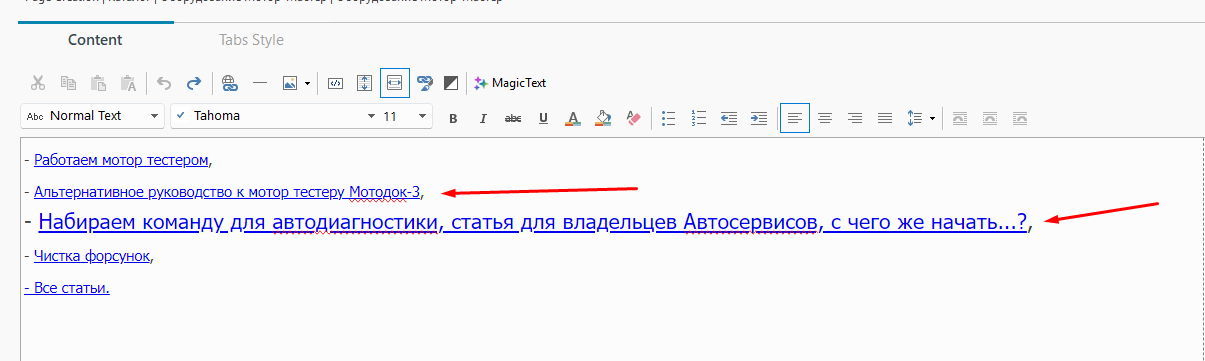Click the Paste clipboard icon
This screenshot has height=361, width=1205.
(x=98, y=83)
